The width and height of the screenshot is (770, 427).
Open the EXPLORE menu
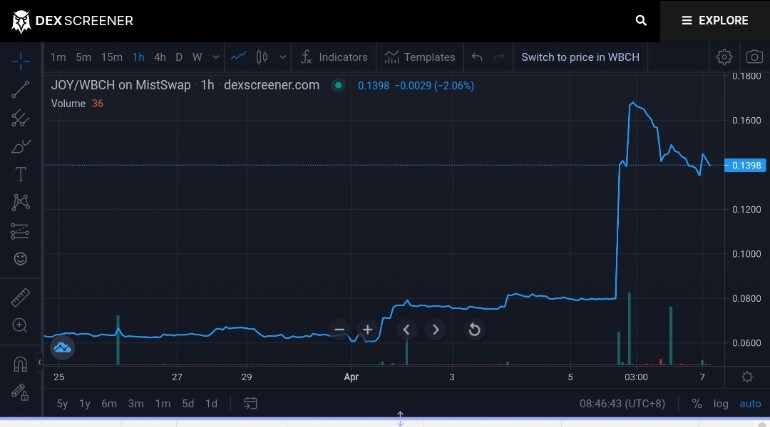[715, 21]
